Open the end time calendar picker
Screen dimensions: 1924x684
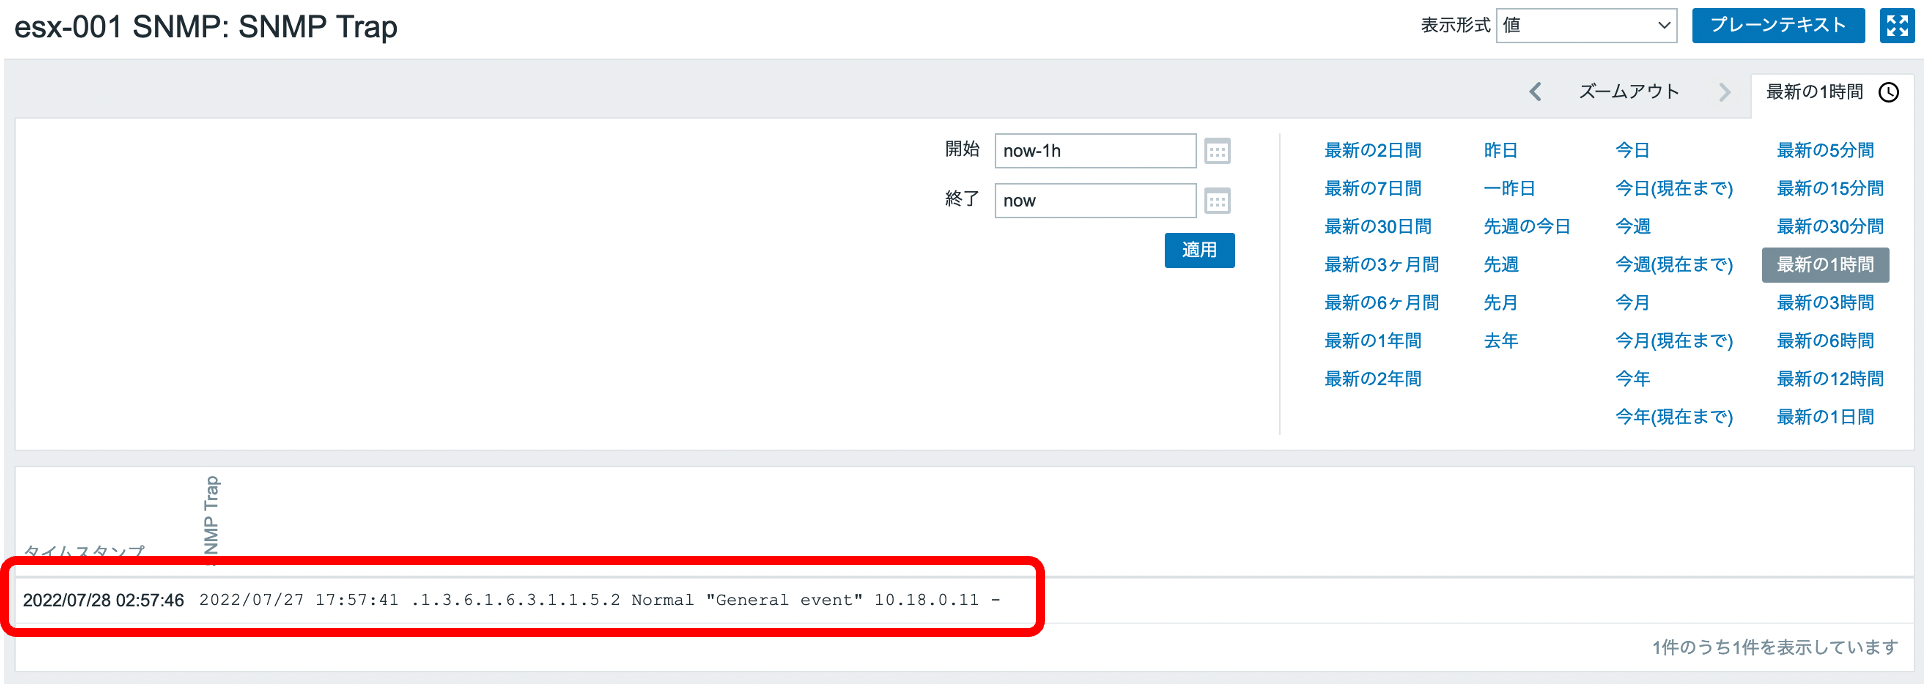coord(1217,201)
